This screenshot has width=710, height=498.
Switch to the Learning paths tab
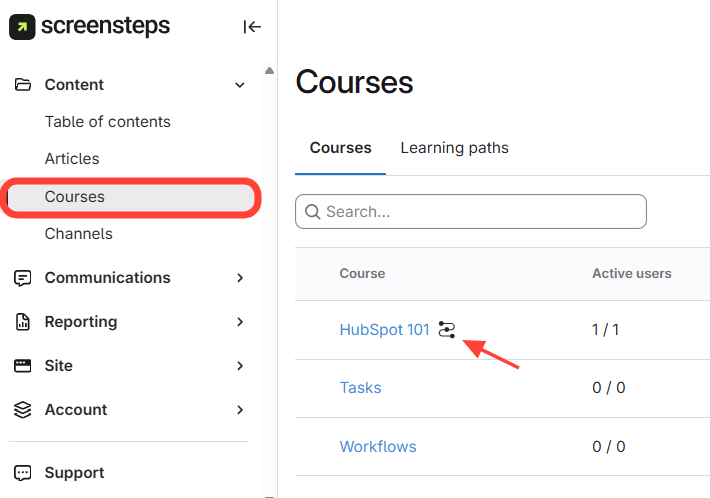coord(454,148)
